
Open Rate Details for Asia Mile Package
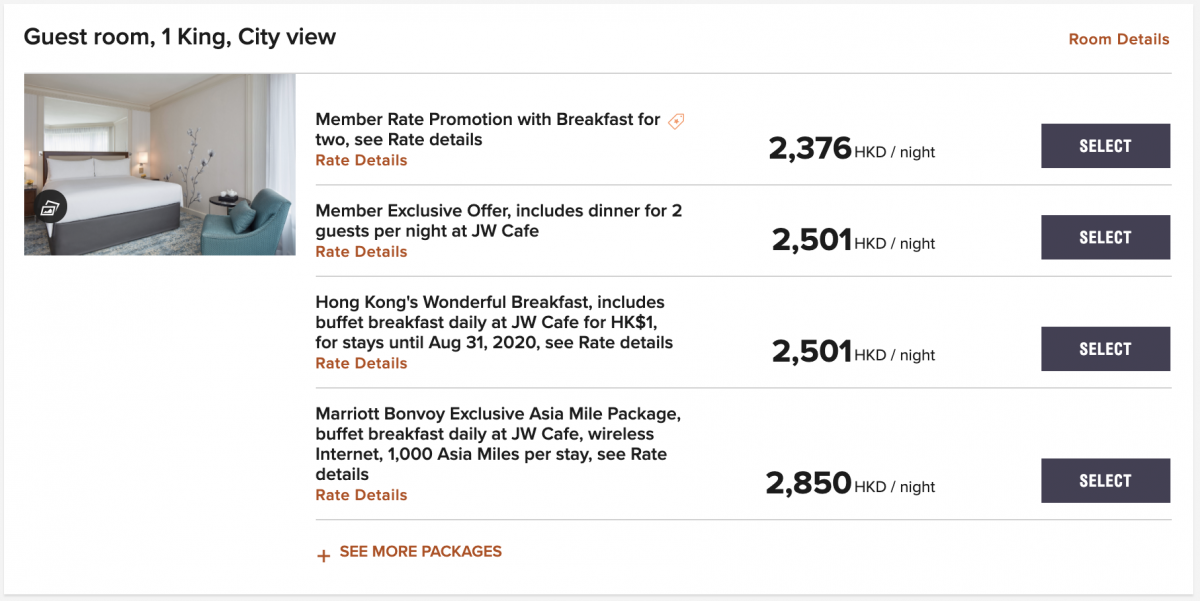361,495
